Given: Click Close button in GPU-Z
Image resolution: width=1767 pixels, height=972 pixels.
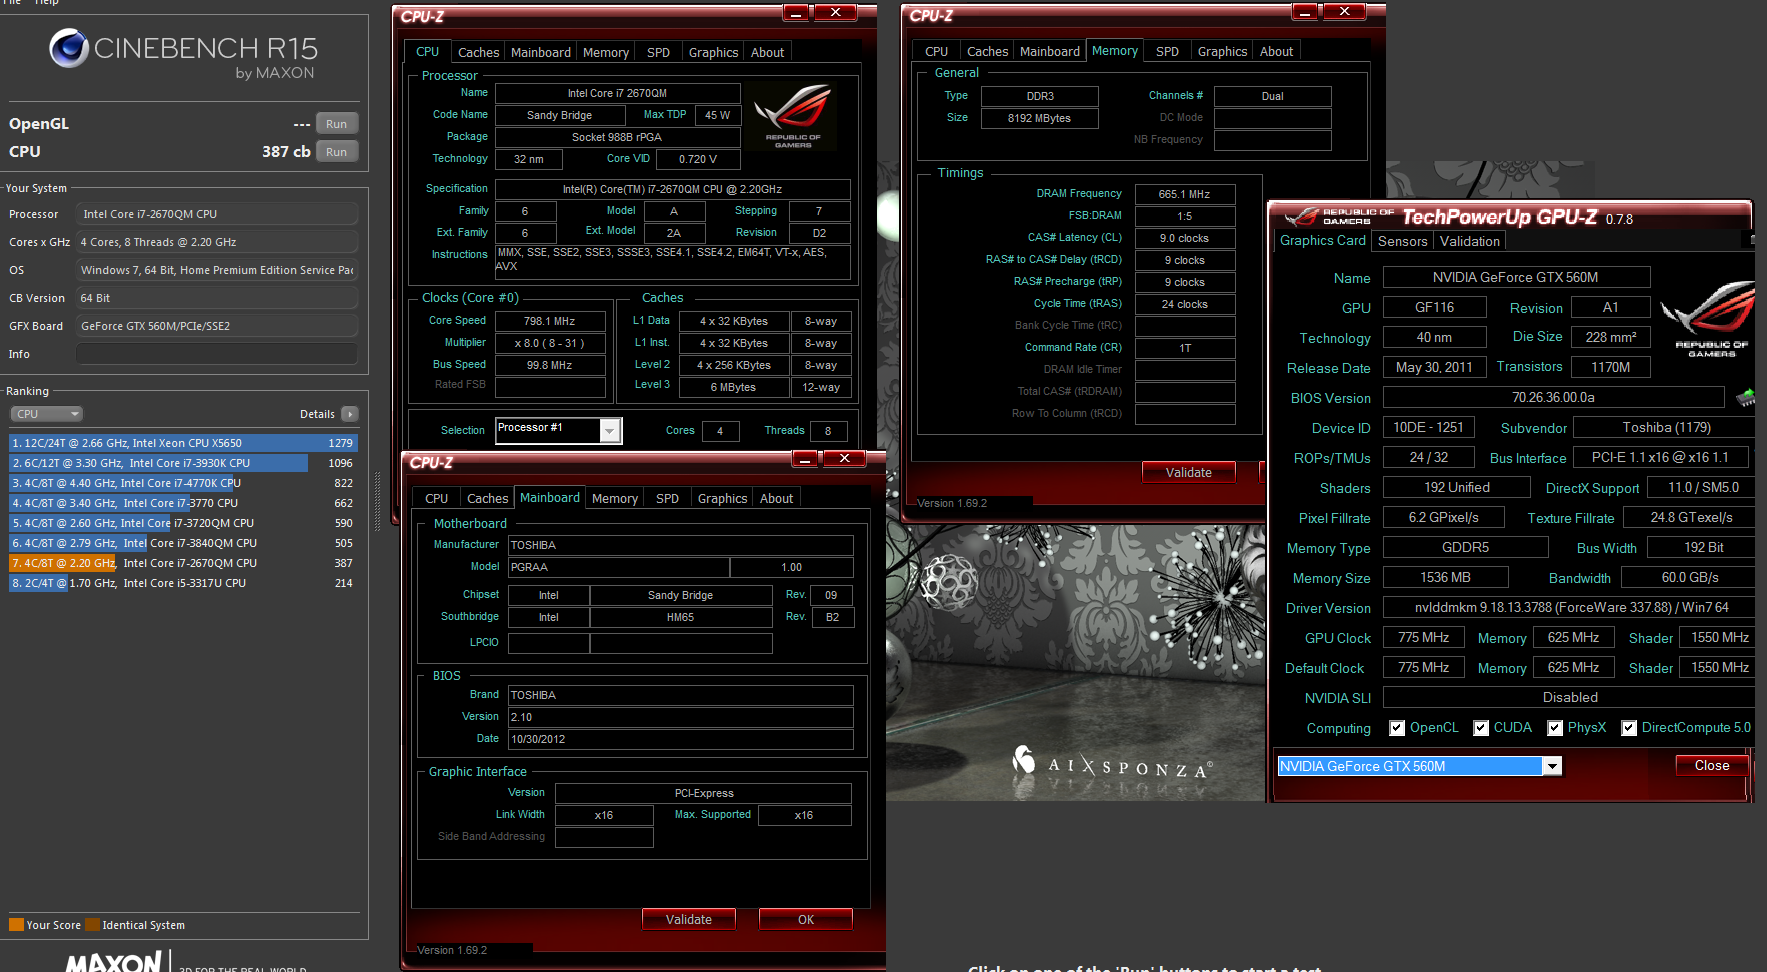Looking at the screenshot, I should [x=1711, y=765].
